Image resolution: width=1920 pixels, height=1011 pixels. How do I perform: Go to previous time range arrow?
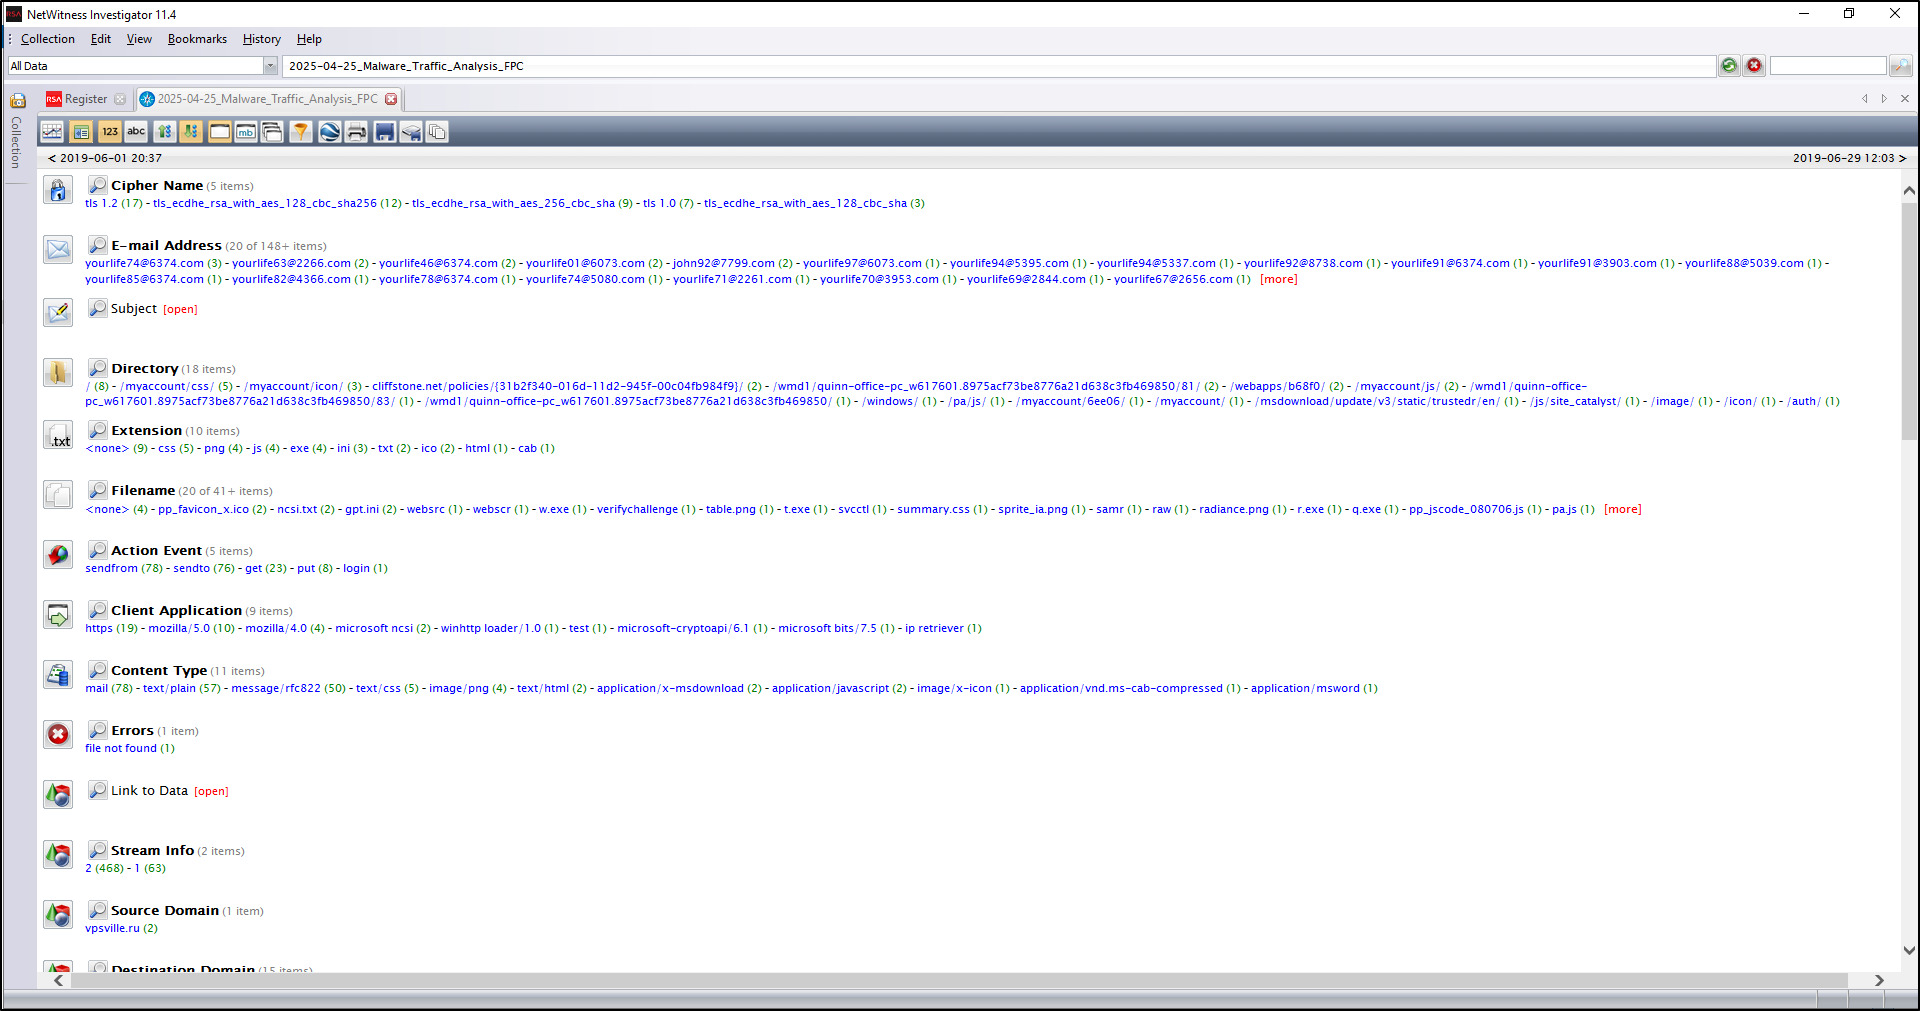click(52, 158)
